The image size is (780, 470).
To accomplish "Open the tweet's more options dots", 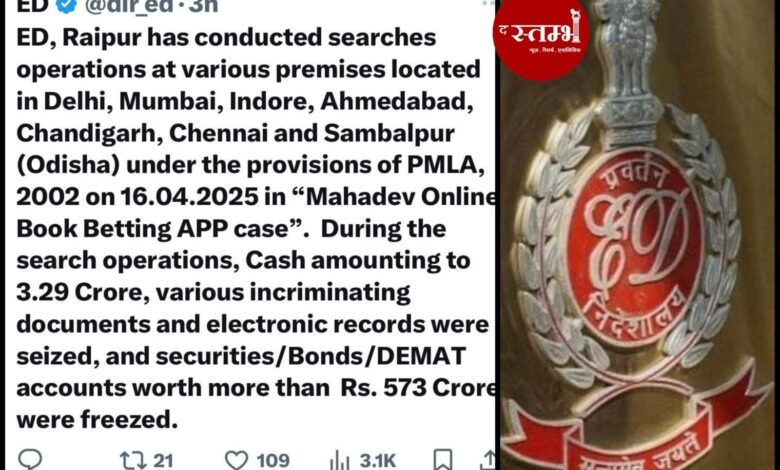I will click(489, 3).
